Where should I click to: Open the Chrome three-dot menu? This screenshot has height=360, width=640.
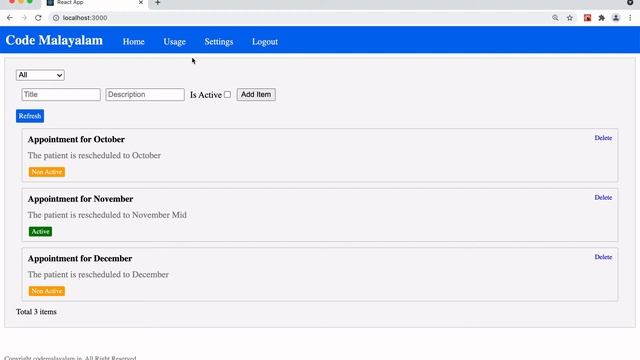pos(630,18)
